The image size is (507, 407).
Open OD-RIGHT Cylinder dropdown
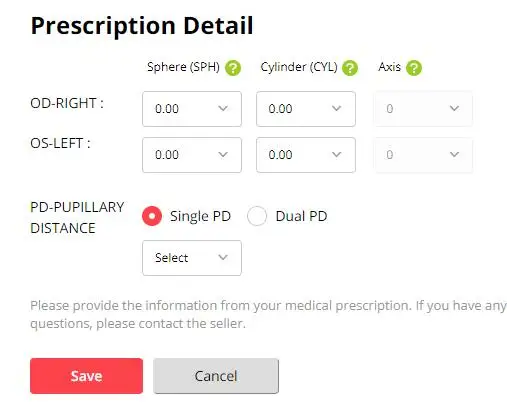(x=306, y=109)
